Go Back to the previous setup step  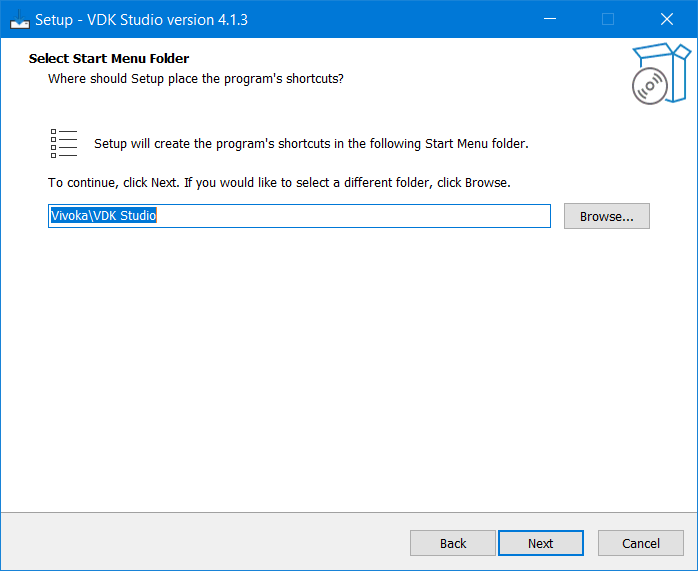tap(453, 543)
